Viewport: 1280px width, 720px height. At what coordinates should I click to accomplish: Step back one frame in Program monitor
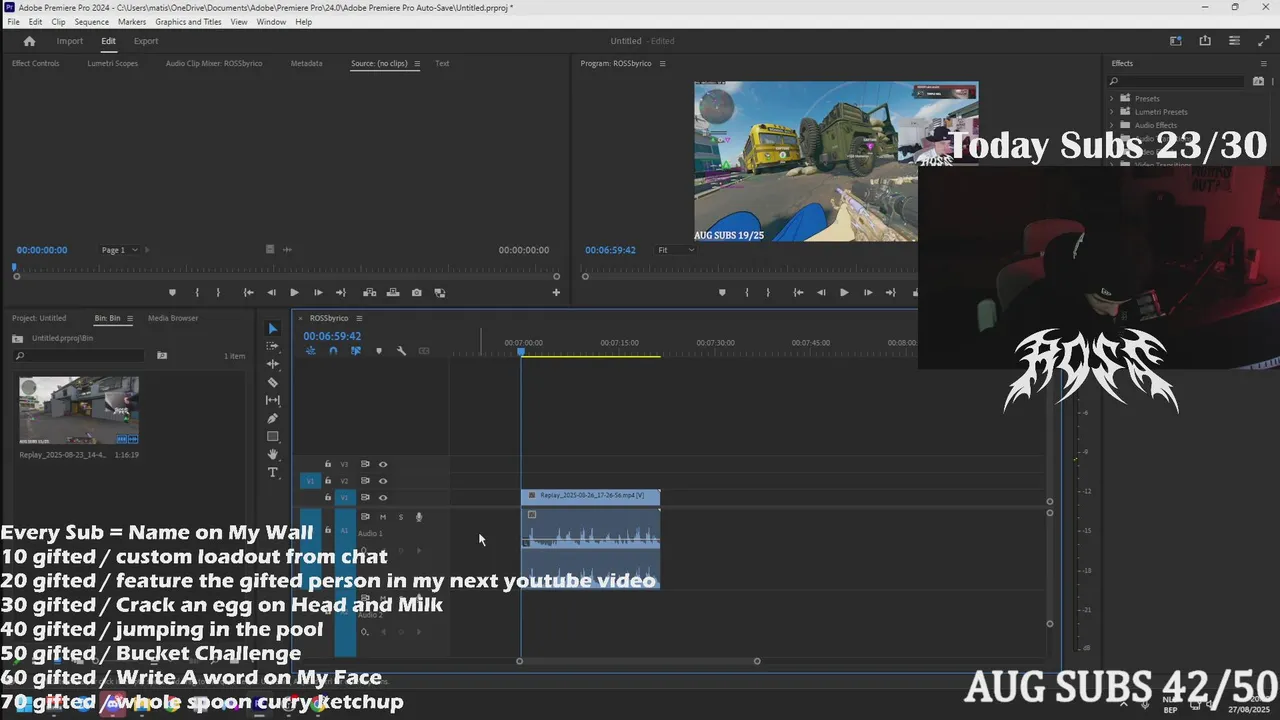click(821, 293)
